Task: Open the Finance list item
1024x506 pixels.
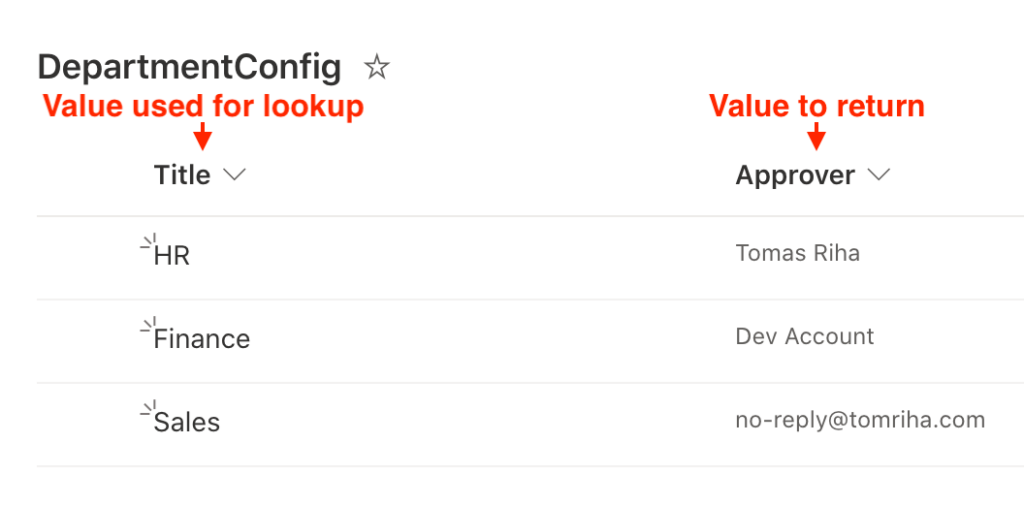Action: click(202, 339)
